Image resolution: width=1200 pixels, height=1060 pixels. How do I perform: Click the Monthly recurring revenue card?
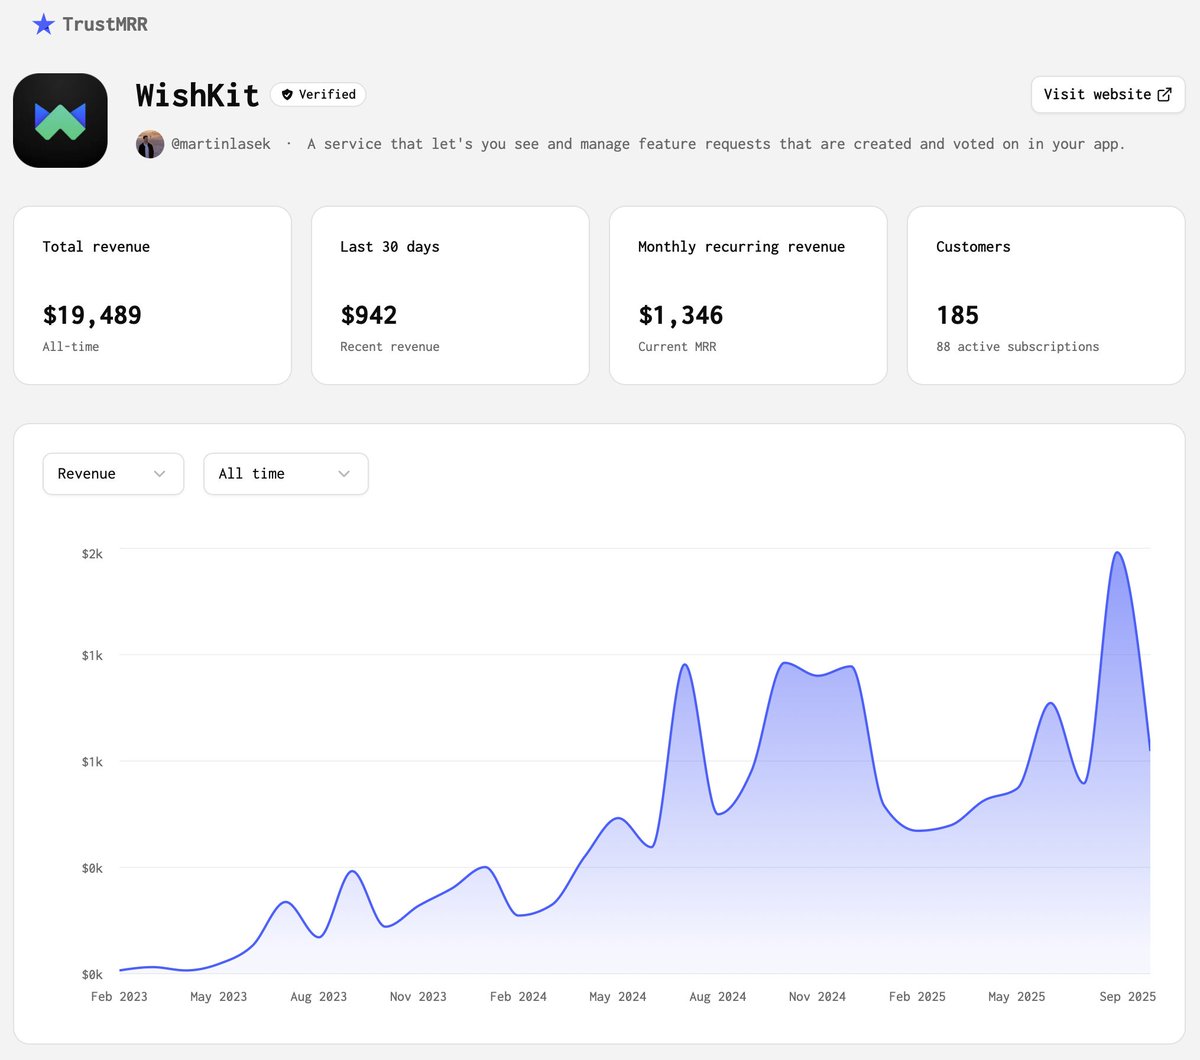(x=748, y=295)
